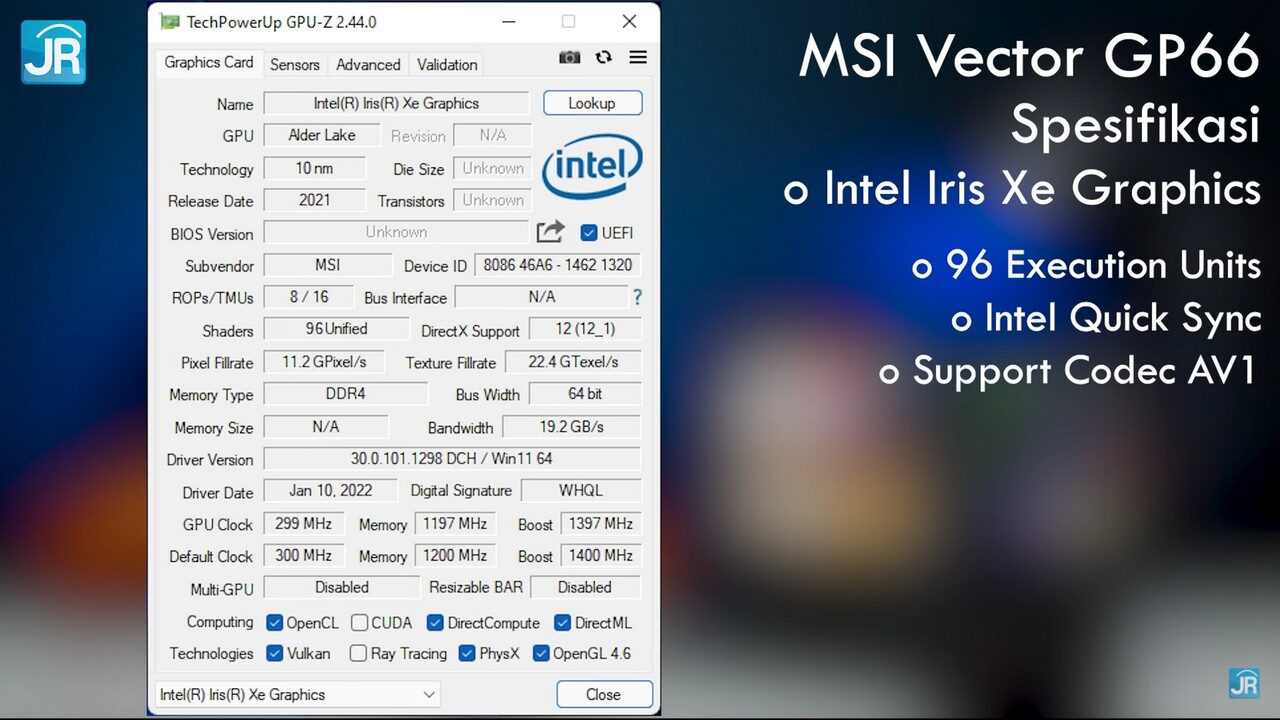This screenshot has height=720, width=1280.
Task: Click the camera icon to capture a screenshot
Action: click(x=569, y=58)
